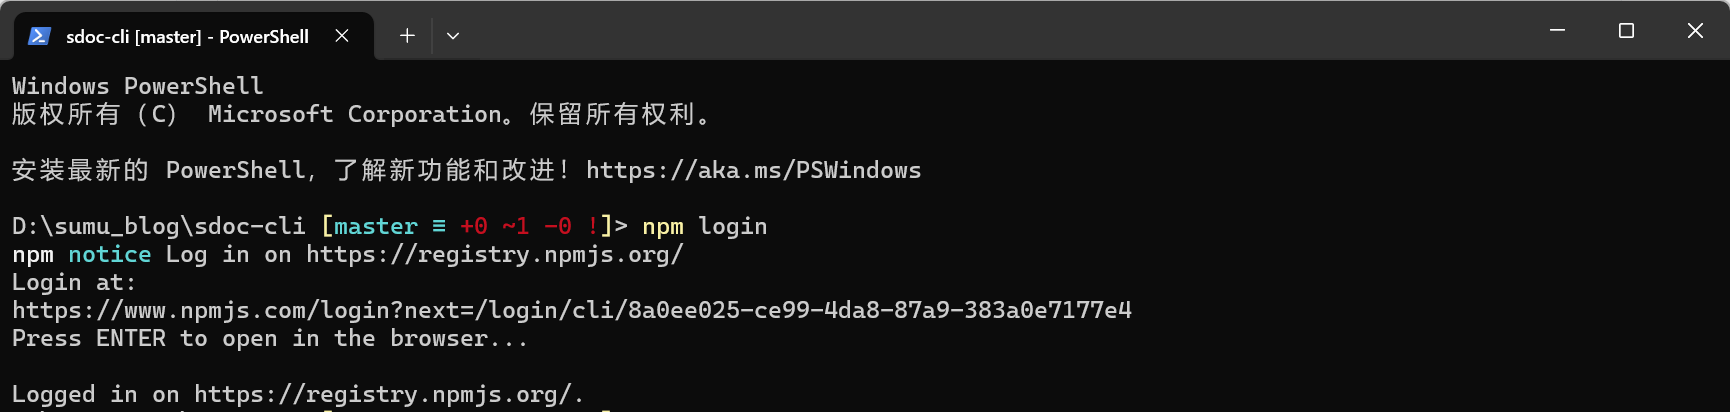This screenshot has width=1730, height=412.
Task: Expand the new tab profile dropdown chevron
Action: click(x=453, y=36)
